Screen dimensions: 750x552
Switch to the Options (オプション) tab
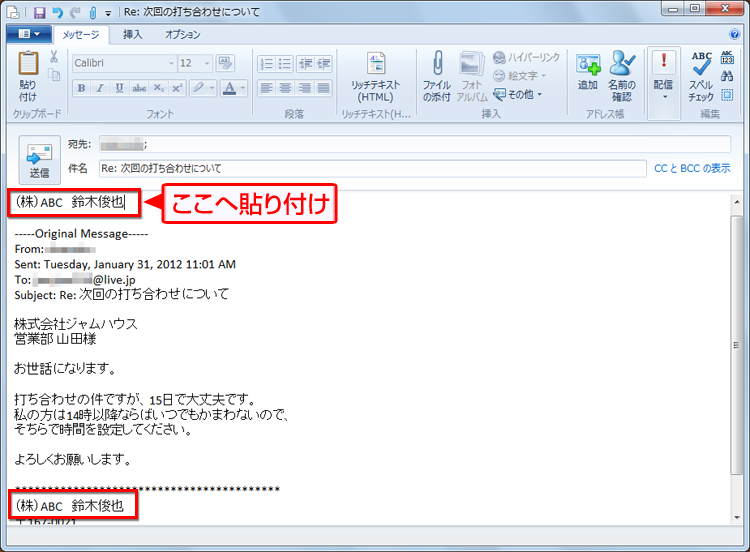pyautogui.click(x=183, y=34)
